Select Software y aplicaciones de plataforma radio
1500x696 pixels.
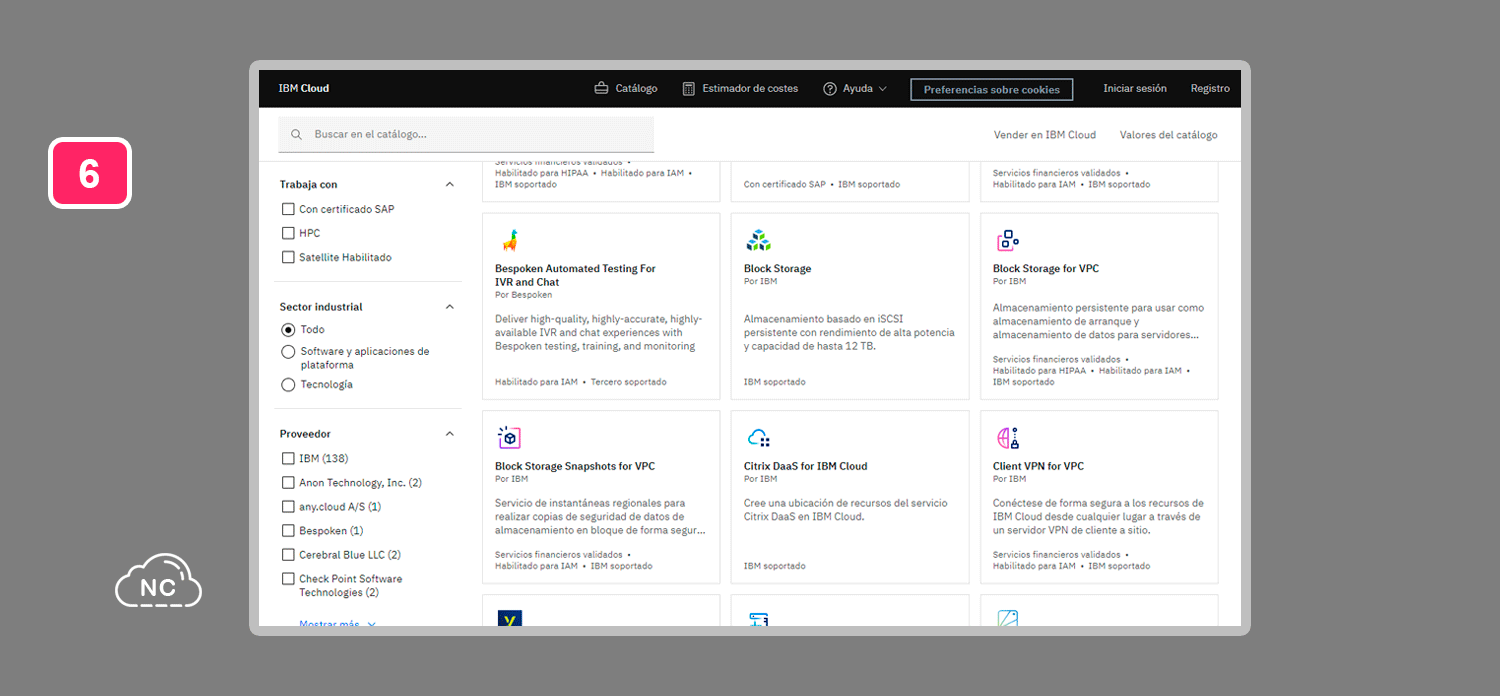tap(288, 352)
